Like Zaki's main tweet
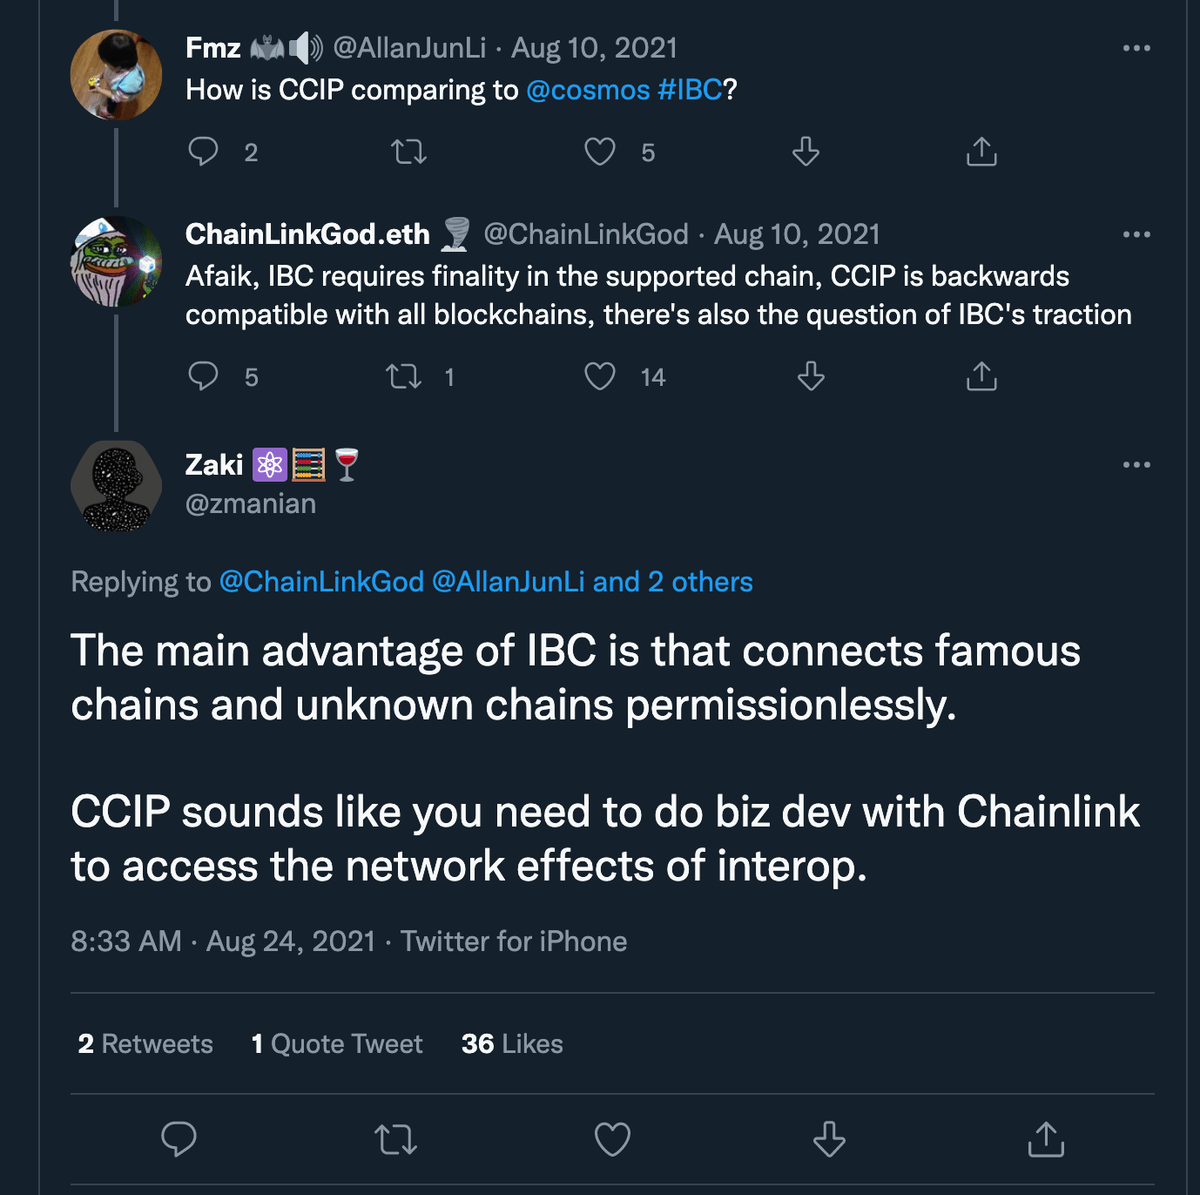 pyautogui.click(x=612, y=1139)
